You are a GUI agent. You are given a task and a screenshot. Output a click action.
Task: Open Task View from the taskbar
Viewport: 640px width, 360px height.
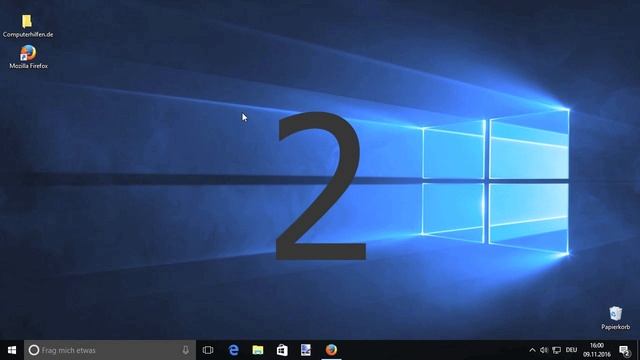pos(208,350)
